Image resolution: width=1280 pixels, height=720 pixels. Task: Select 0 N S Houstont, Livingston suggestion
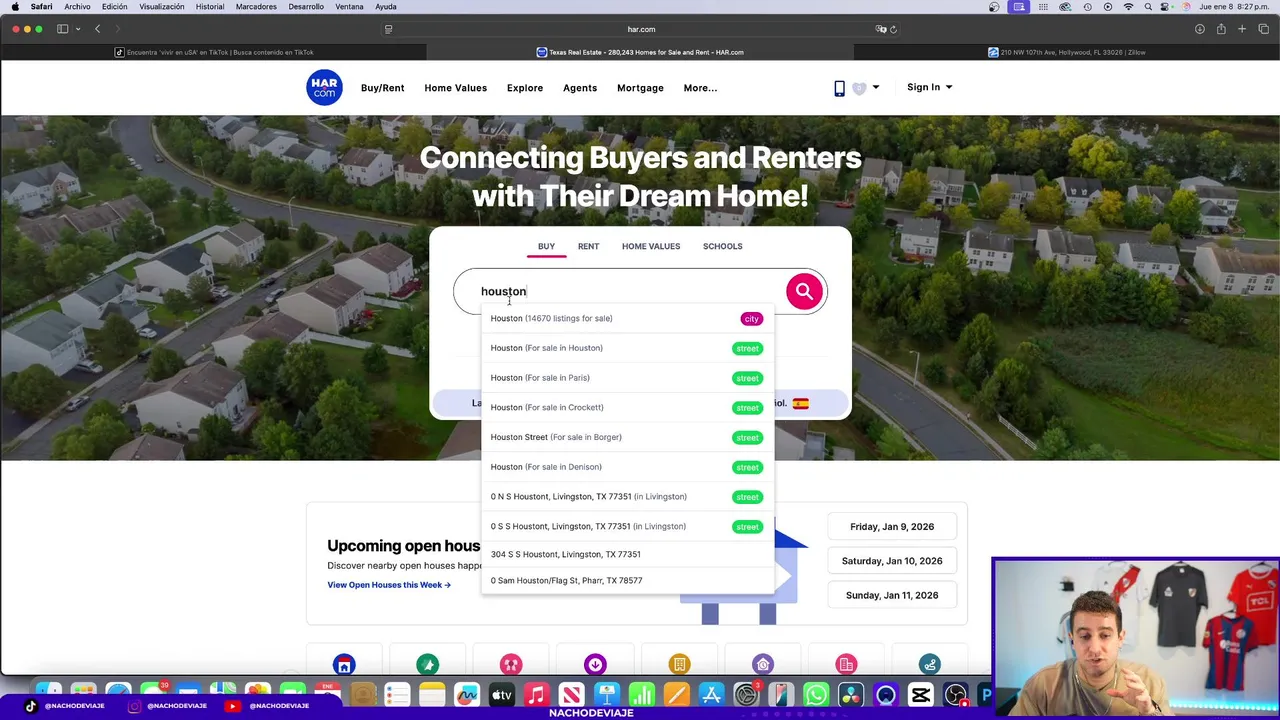[628, 497]
